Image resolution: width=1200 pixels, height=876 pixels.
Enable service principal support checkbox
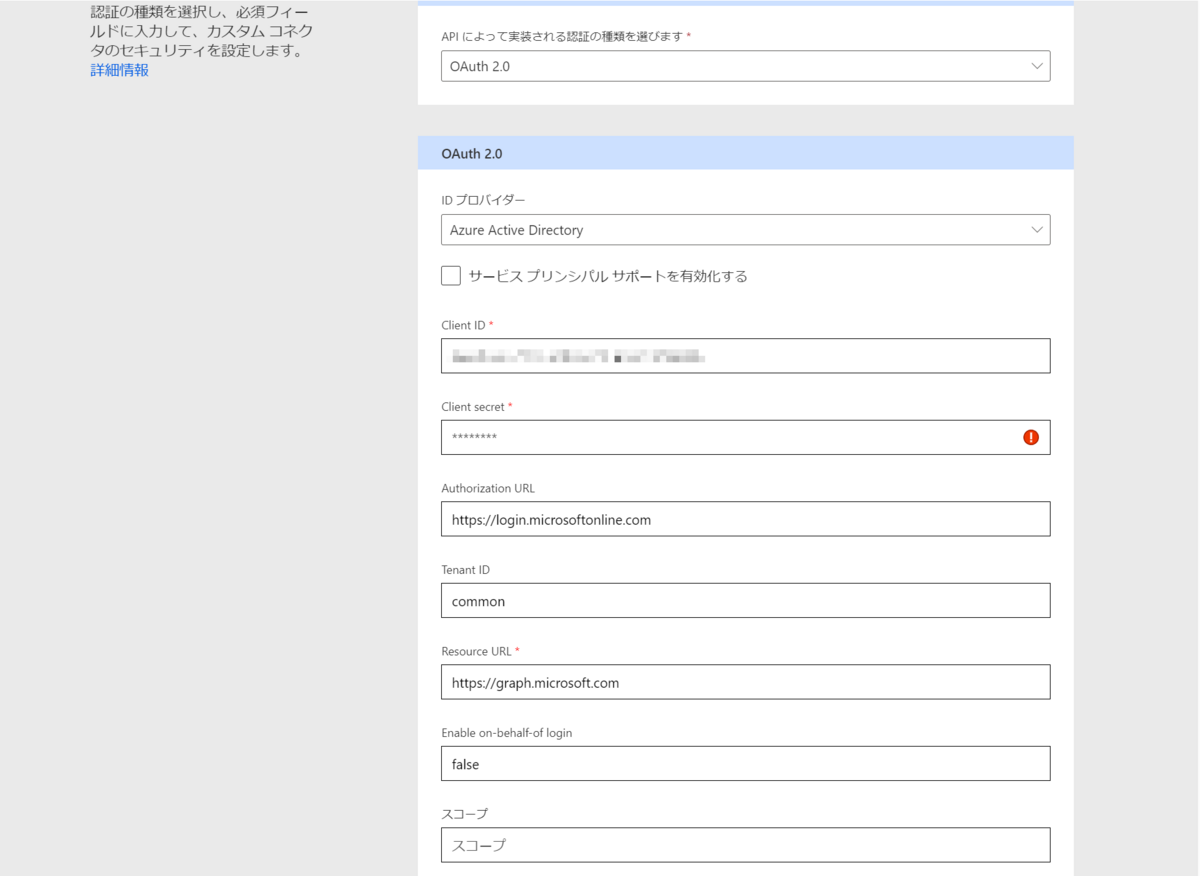click(451, 276)
